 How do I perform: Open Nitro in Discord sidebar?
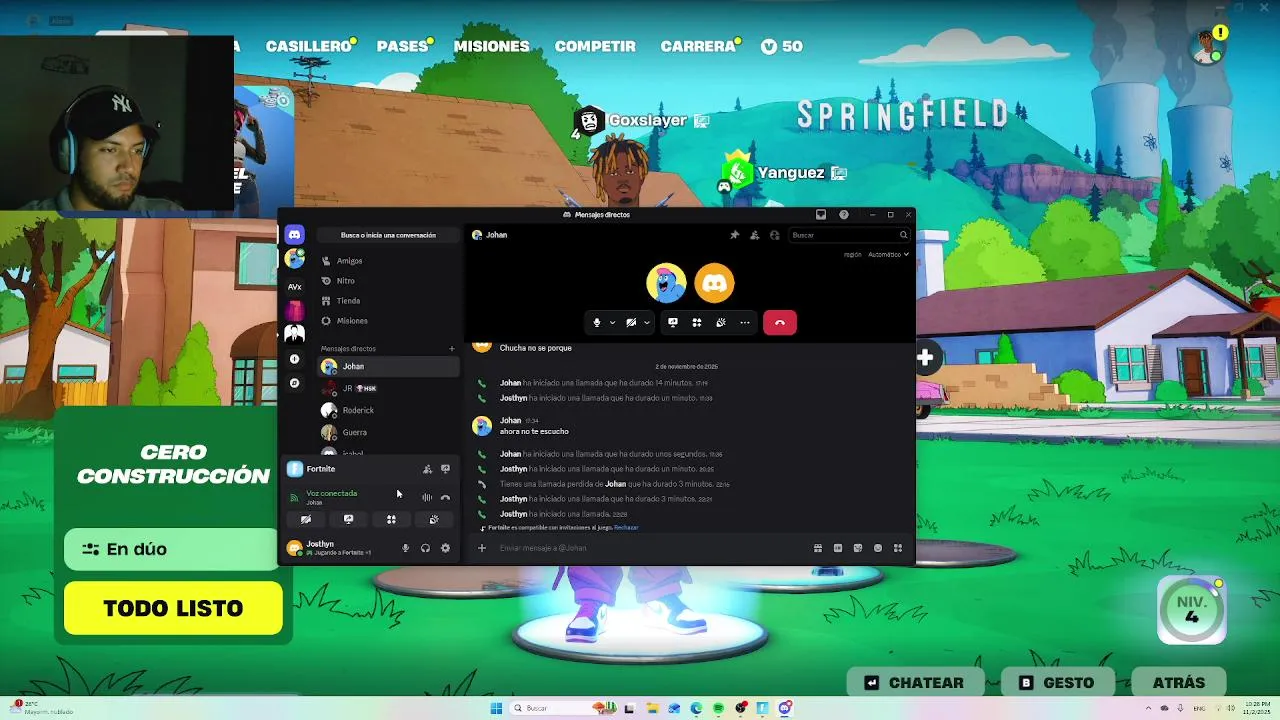(388, 281)
